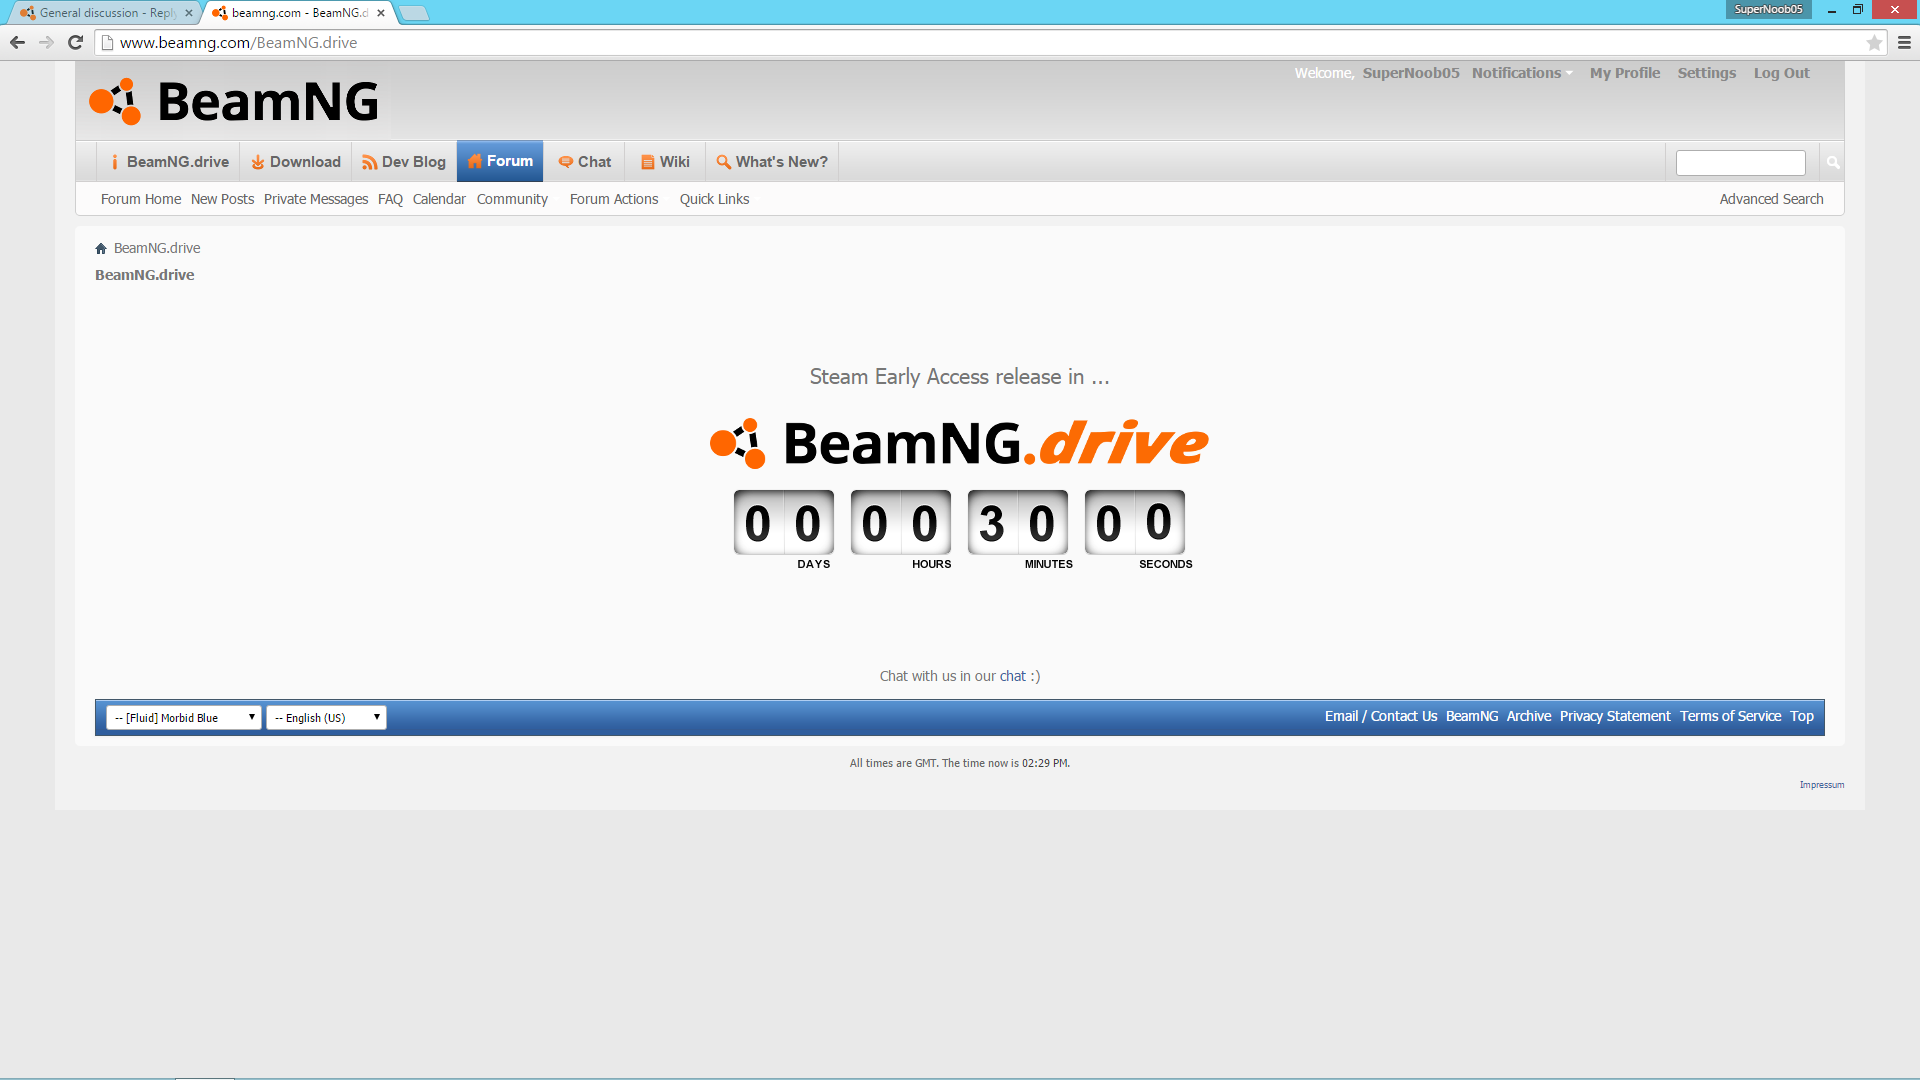Open New Posts link
Screen dimensions: 1920x1080
[x=222, y=199]
